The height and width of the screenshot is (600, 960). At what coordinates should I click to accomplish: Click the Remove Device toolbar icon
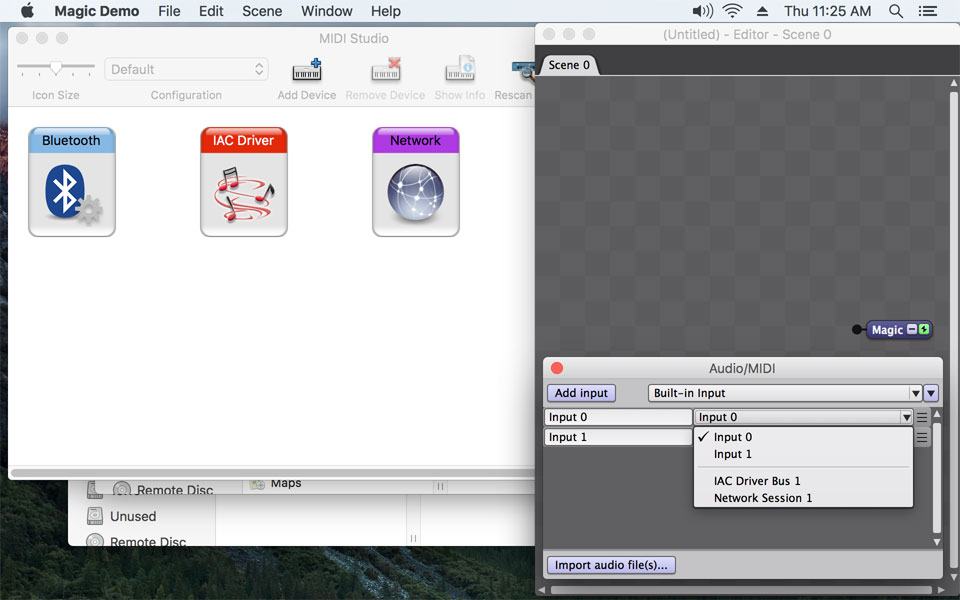pyautogui.click(x=386, y=70)
